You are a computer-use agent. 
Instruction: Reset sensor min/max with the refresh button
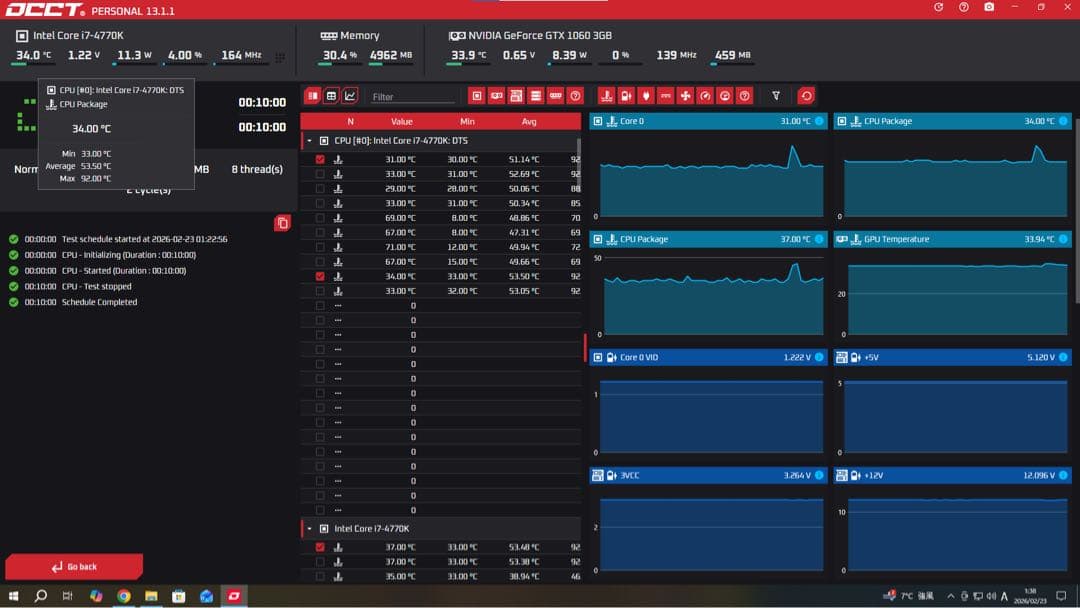tap(807, 96)
